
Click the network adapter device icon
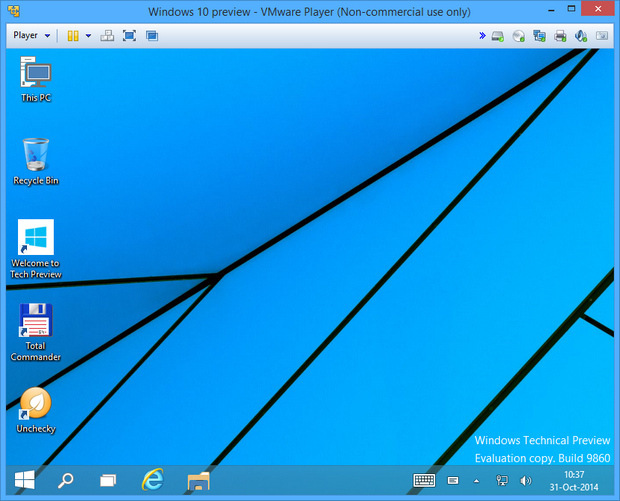point(539,36)
